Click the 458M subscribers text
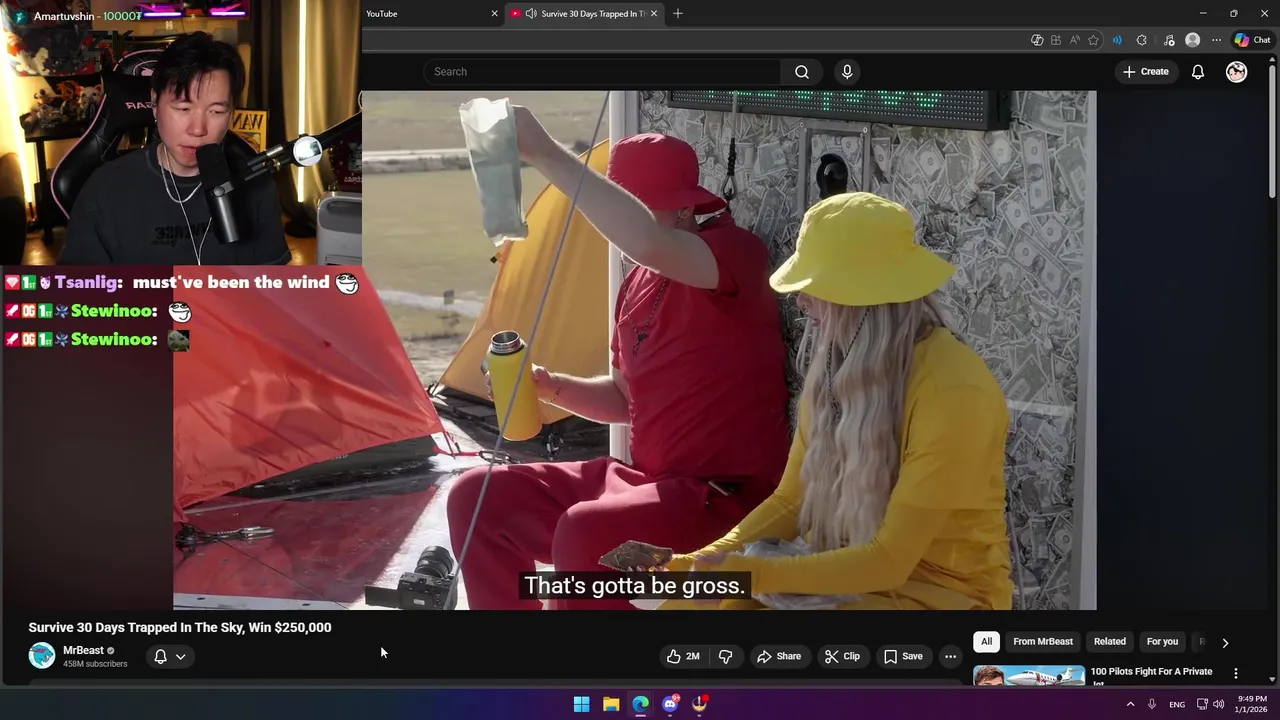 [95, 664]
